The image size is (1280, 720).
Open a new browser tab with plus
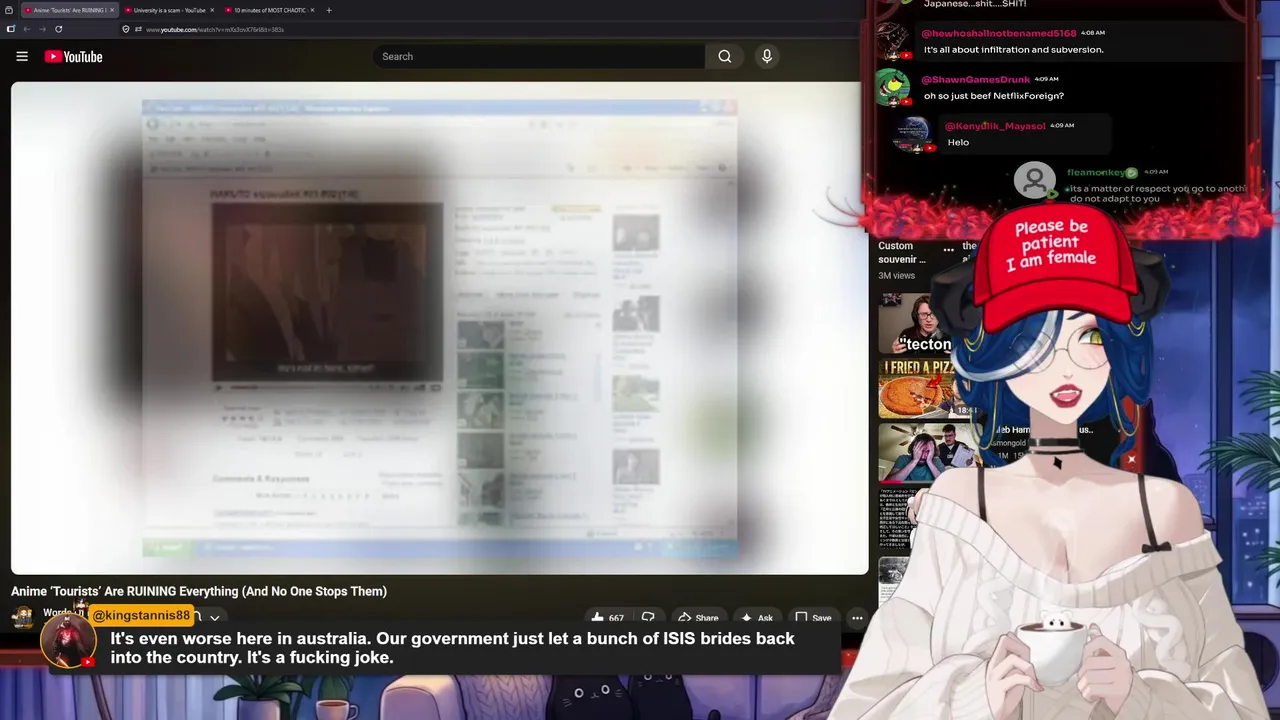tap(329, 10)
